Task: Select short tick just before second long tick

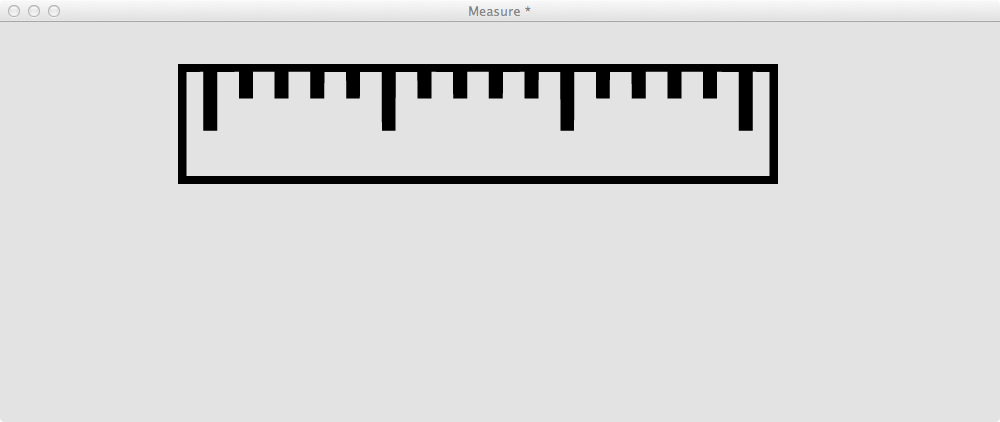Action: tap(353, 85)
